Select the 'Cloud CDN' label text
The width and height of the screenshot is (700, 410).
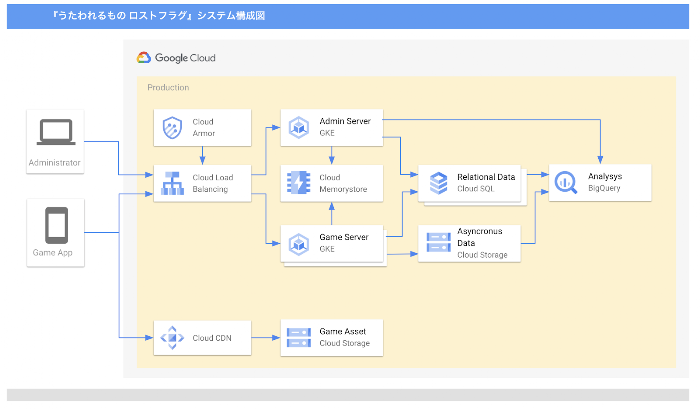click(212, 338)
